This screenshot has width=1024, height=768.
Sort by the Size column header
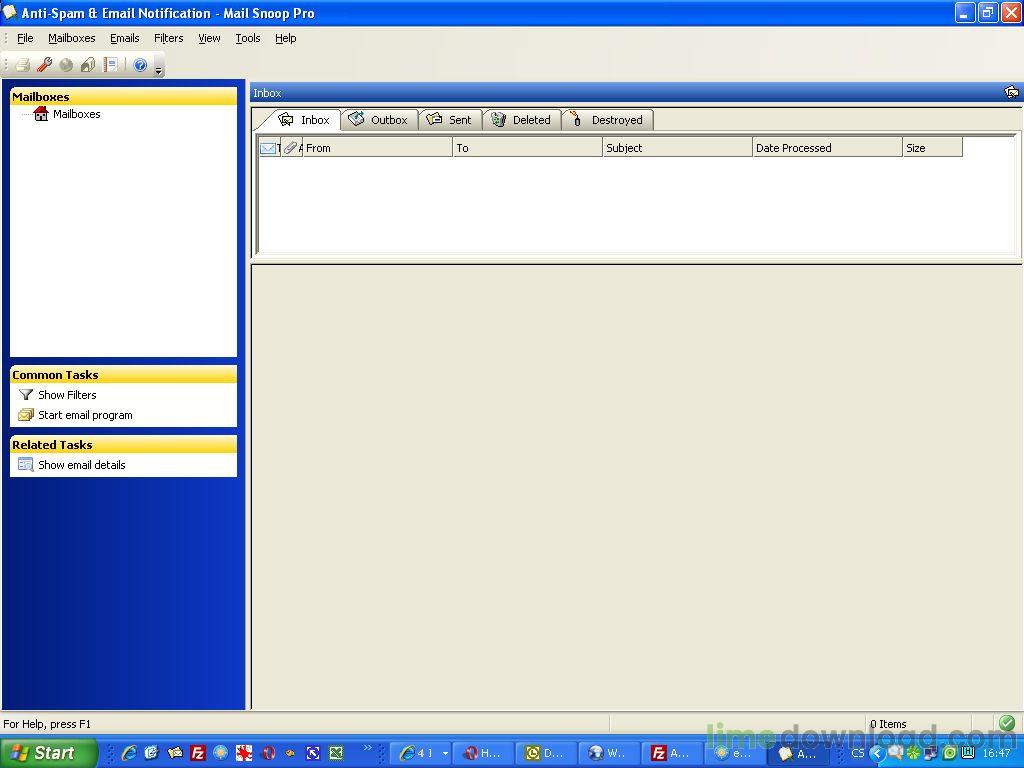tap(933, 148)
